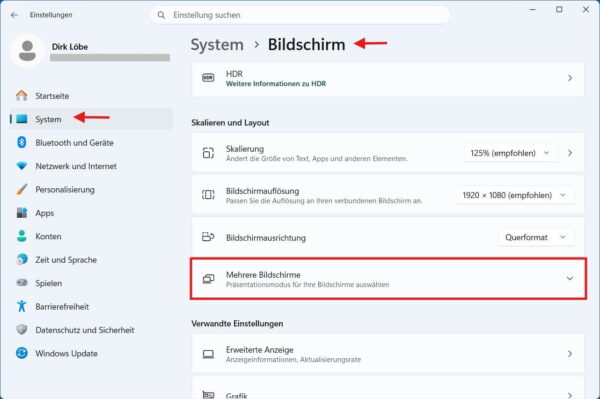Open the resolution 1920 × 1080 dropdown
Viewport: 600px width, 399px height.
514,195
